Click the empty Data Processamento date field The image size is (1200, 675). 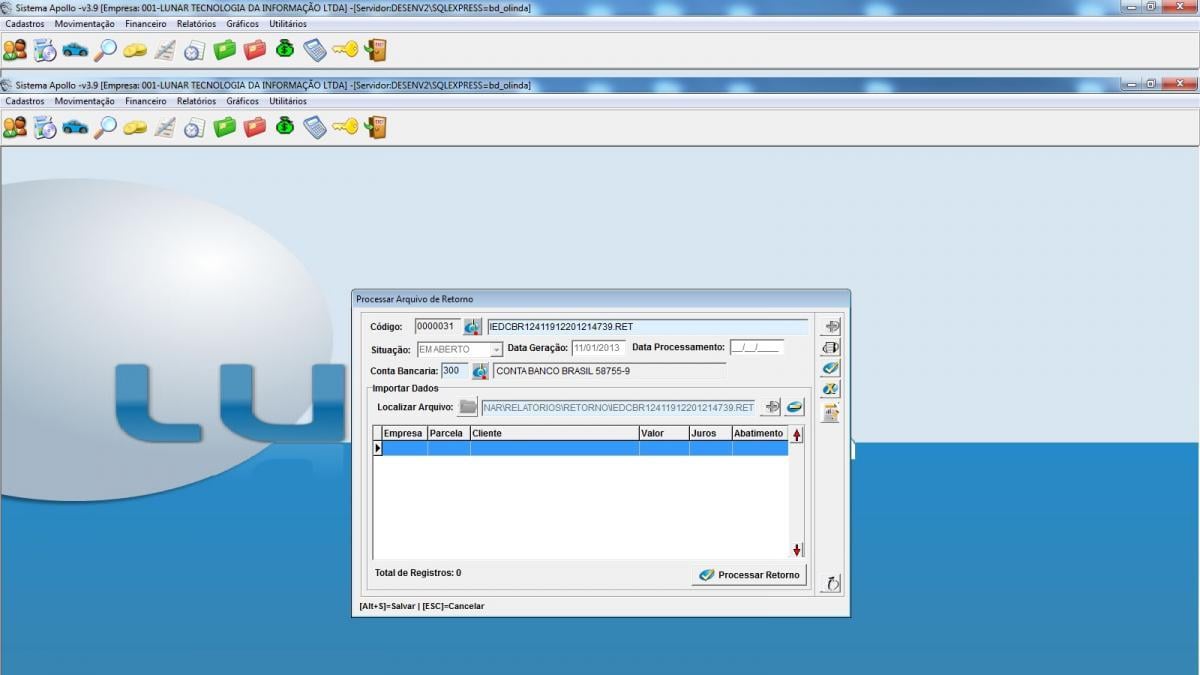756,348
